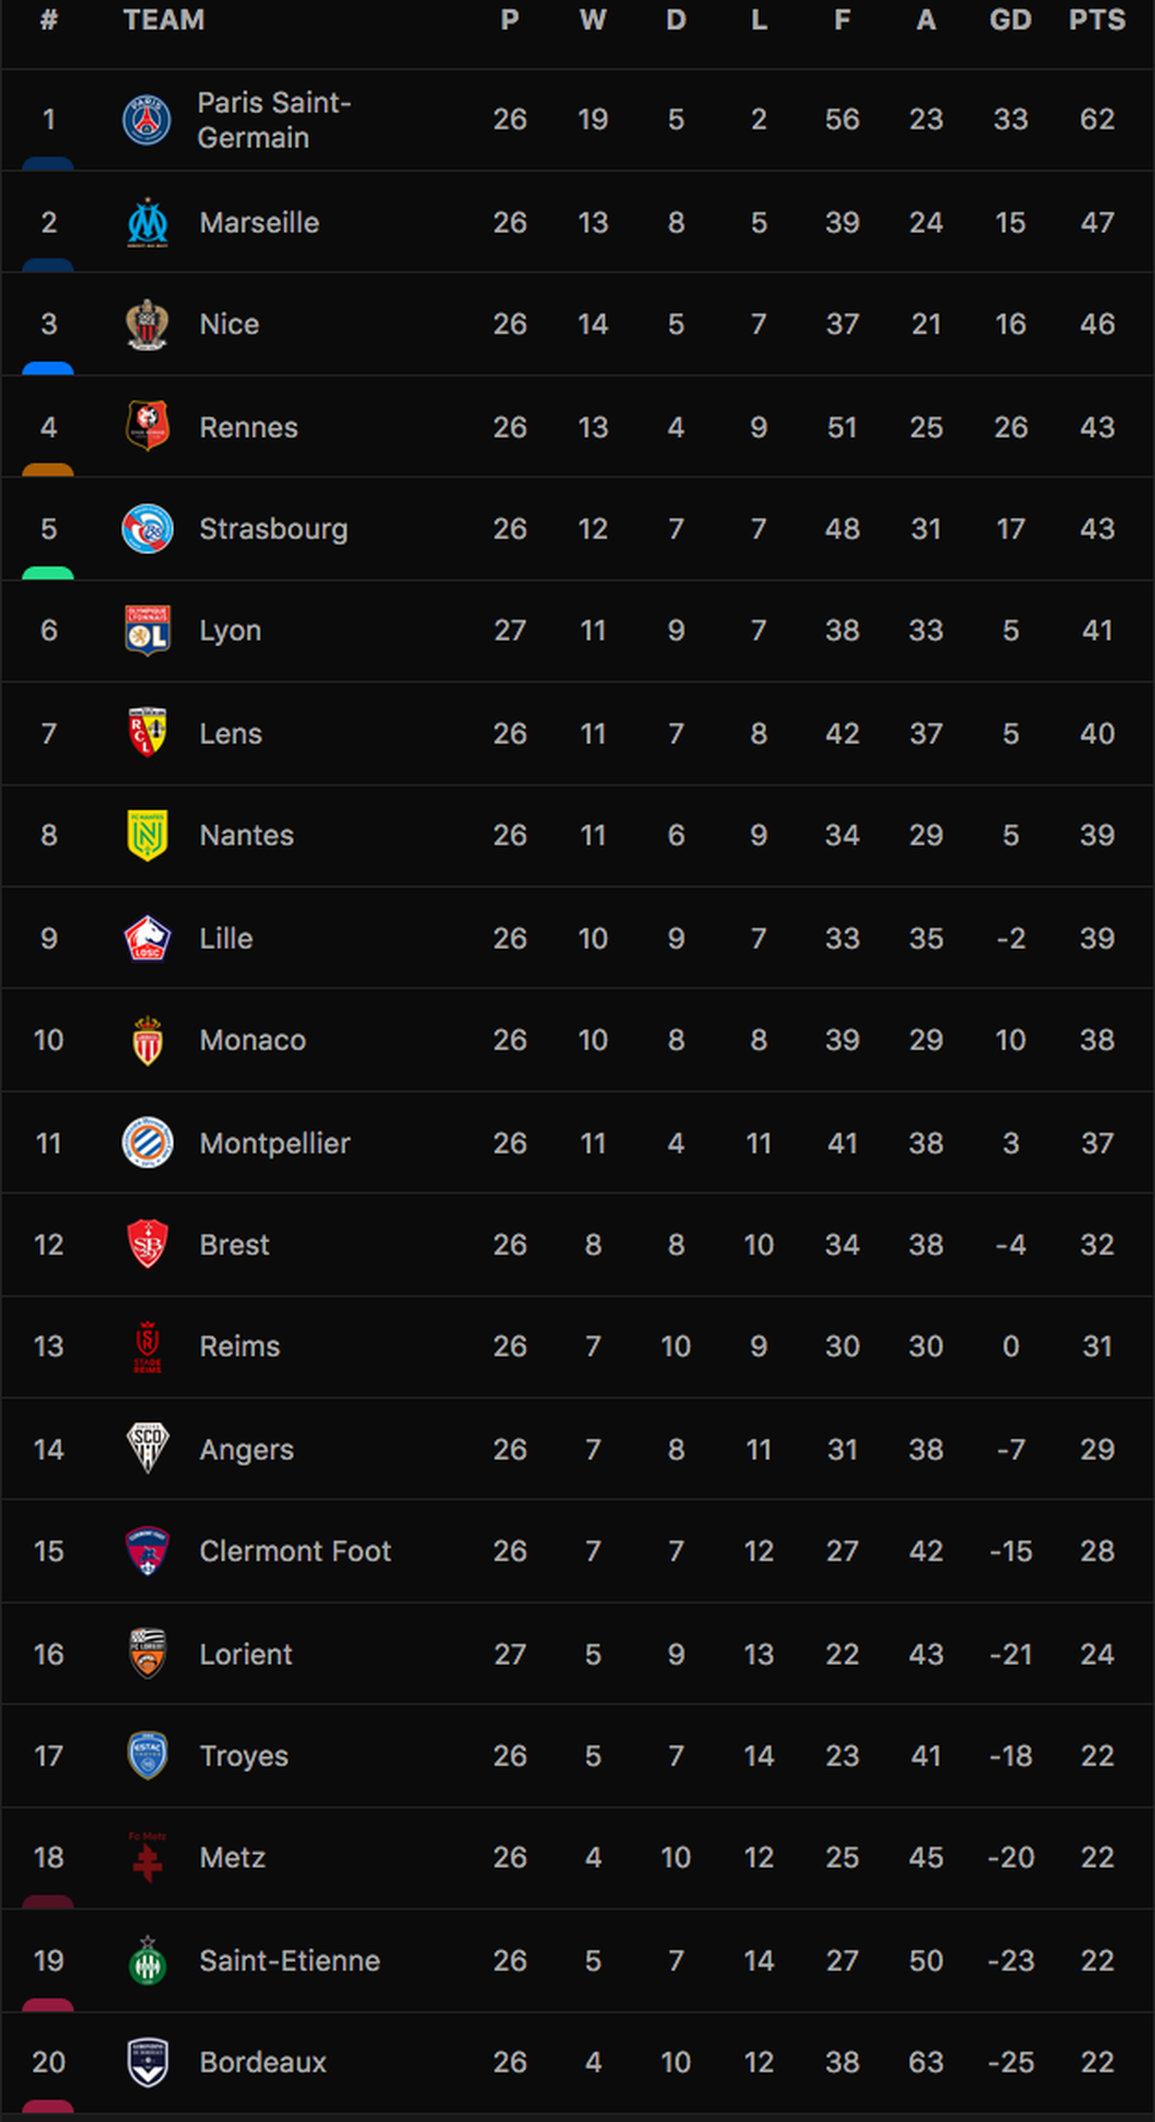Select the Lens team badge
This screenshot has width=1155, height=2122.
(147, 733)
